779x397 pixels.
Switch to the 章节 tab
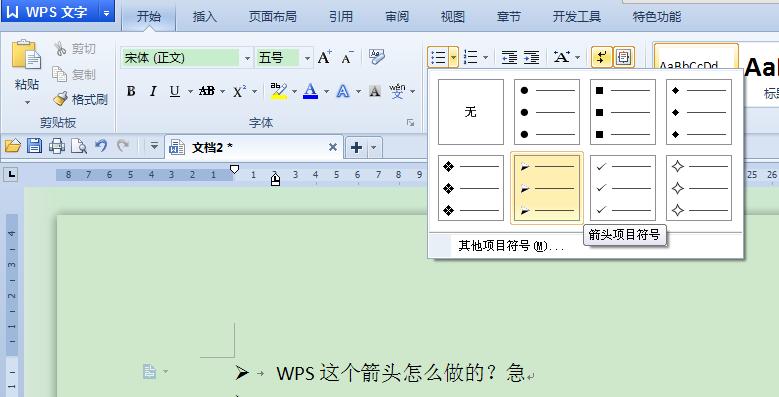509,16
